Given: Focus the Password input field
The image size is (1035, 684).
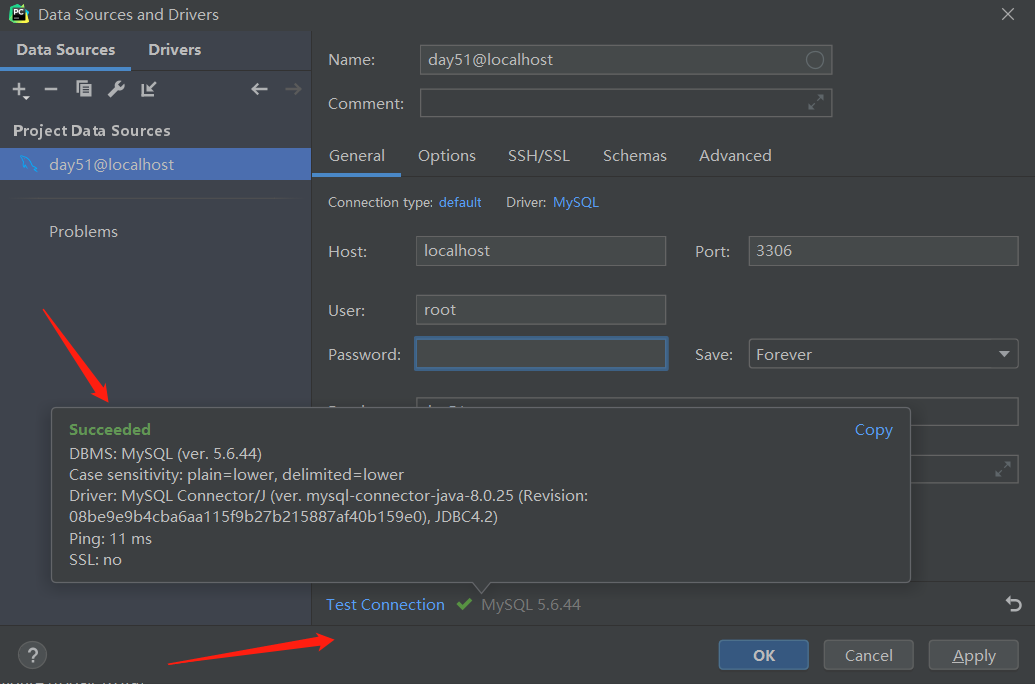Looking at the screenshot, I should (541, 354).
